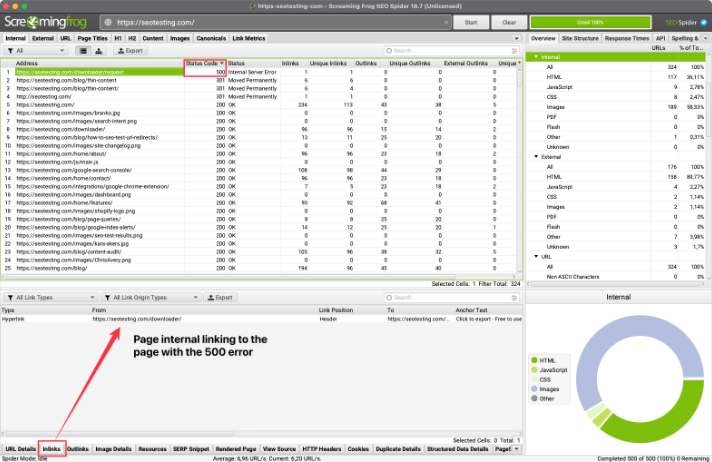Switch to Canonicals tab
Image resolution: width=712 pixels, height=462 pixels.
(x=211, y=39)
